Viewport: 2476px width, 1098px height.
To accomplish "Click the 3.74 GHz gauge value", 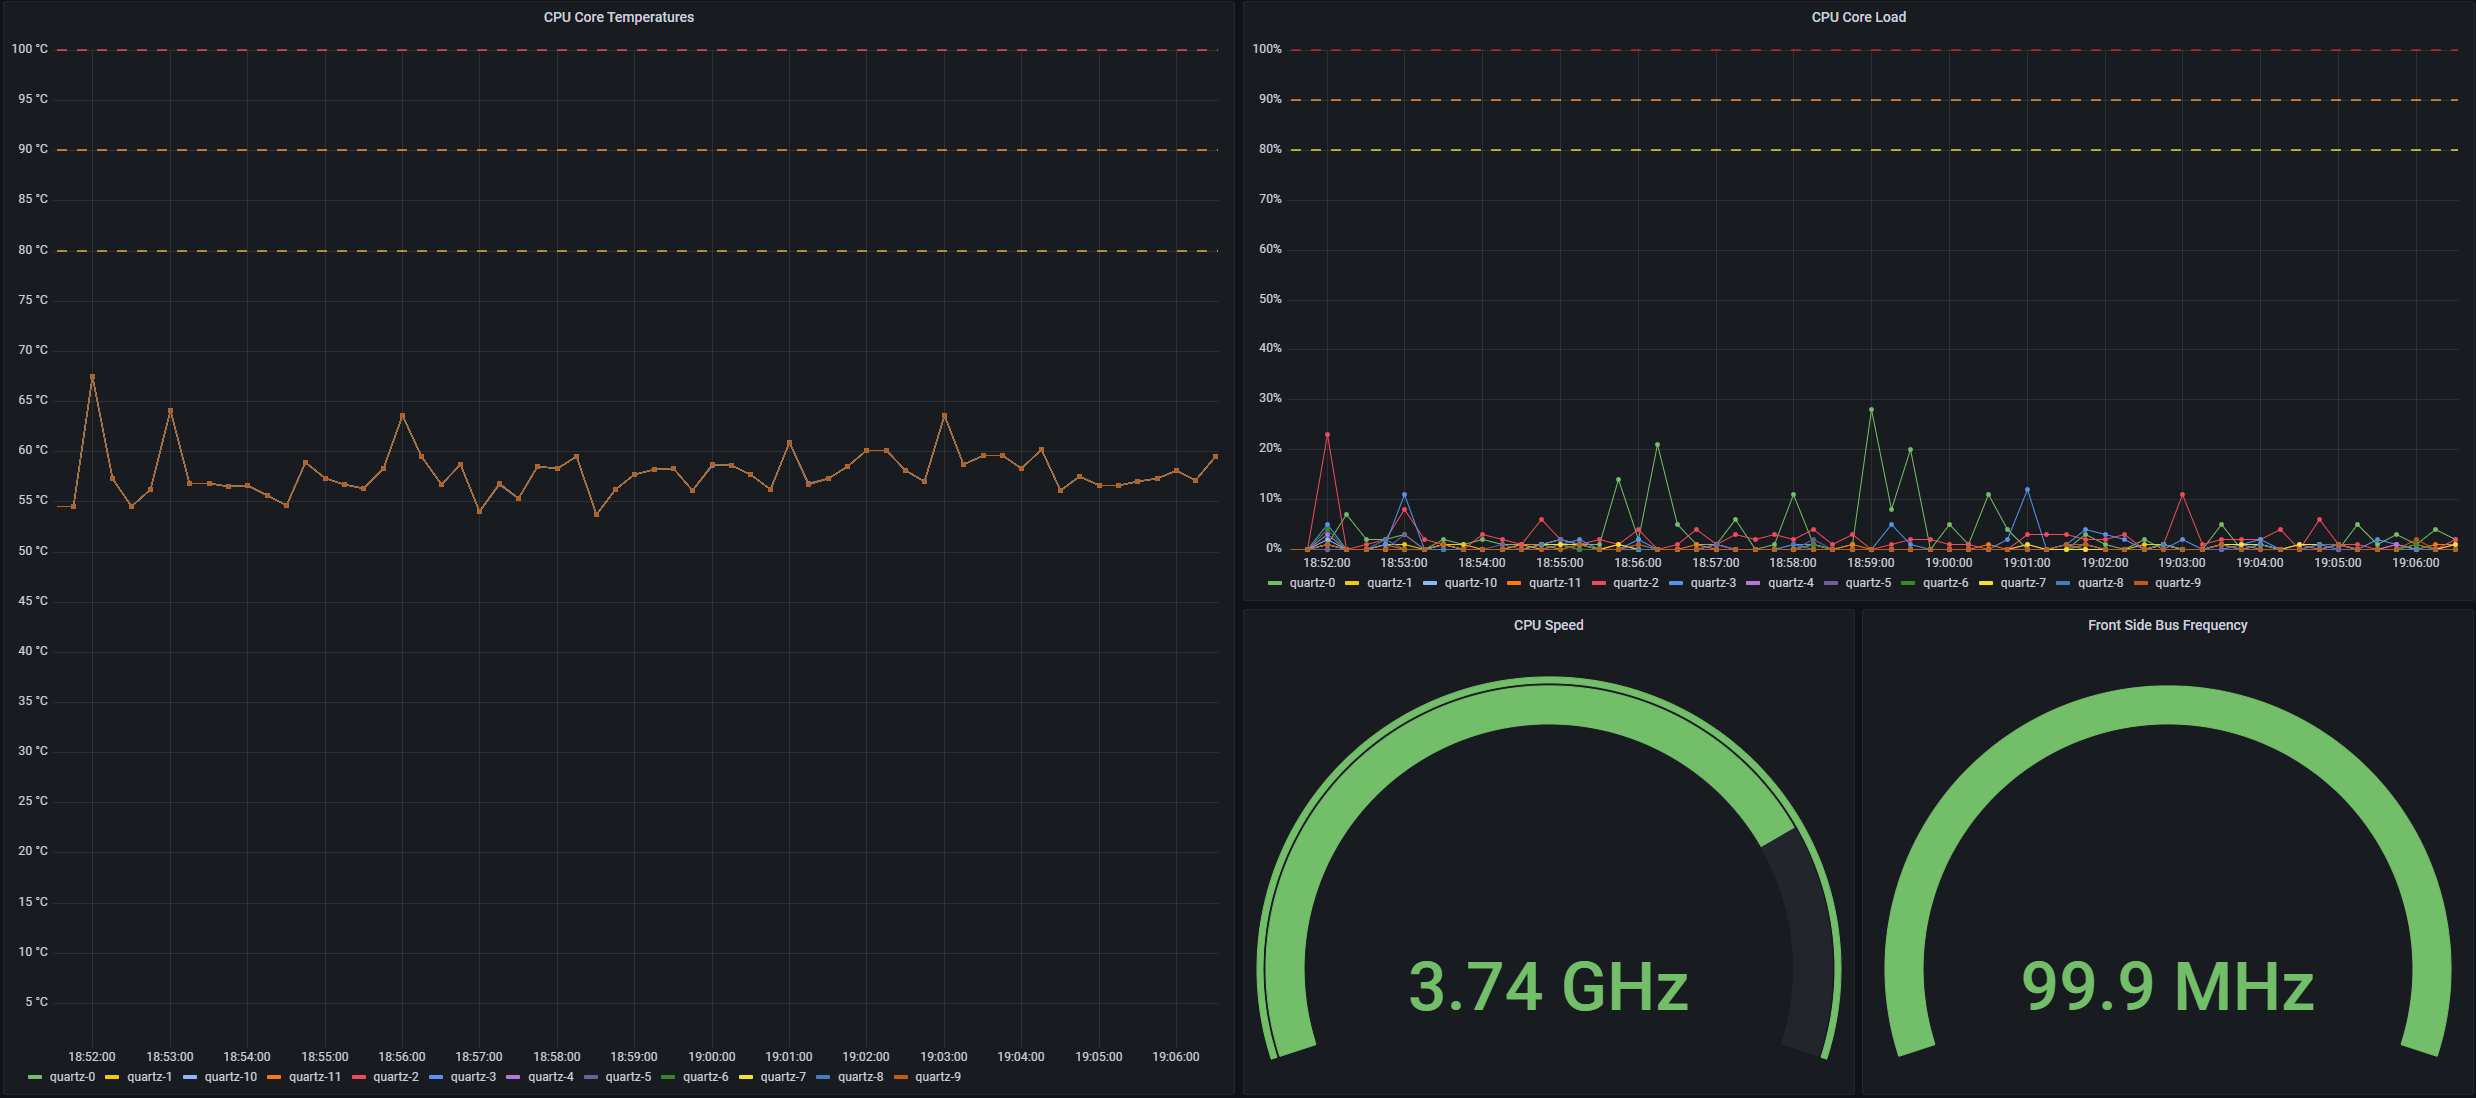I will (1548, 987).
